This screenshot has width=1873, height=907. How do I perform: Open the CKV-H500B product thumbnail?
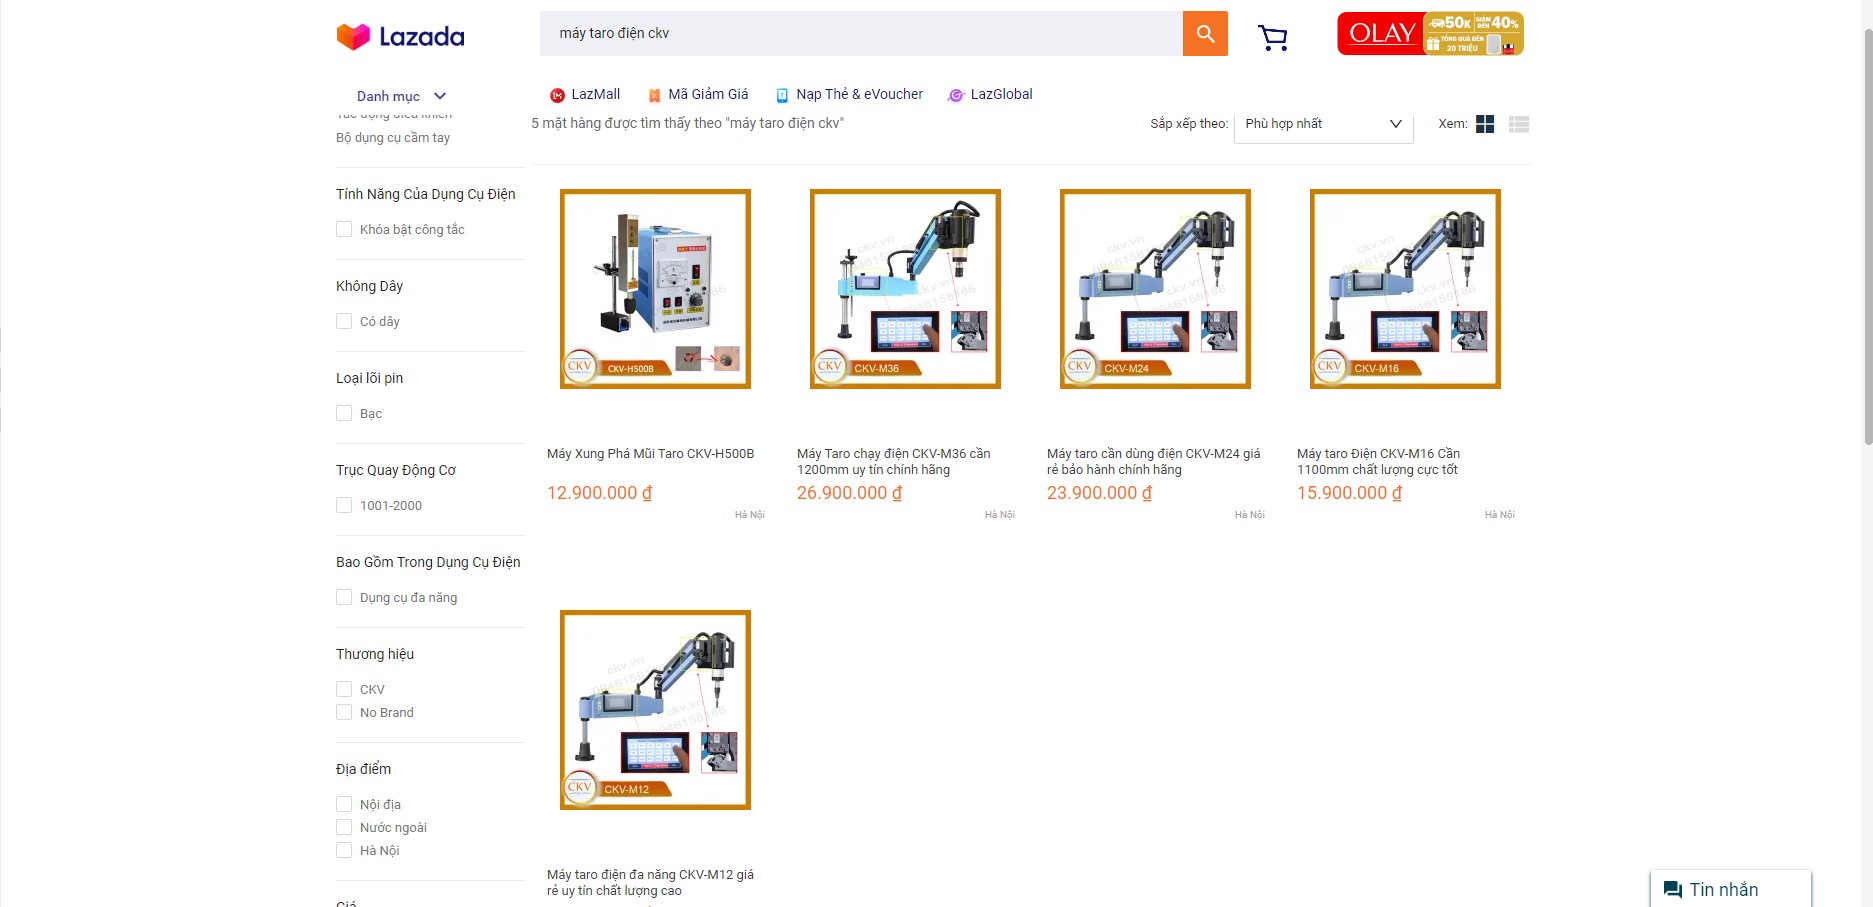(655, 289)
